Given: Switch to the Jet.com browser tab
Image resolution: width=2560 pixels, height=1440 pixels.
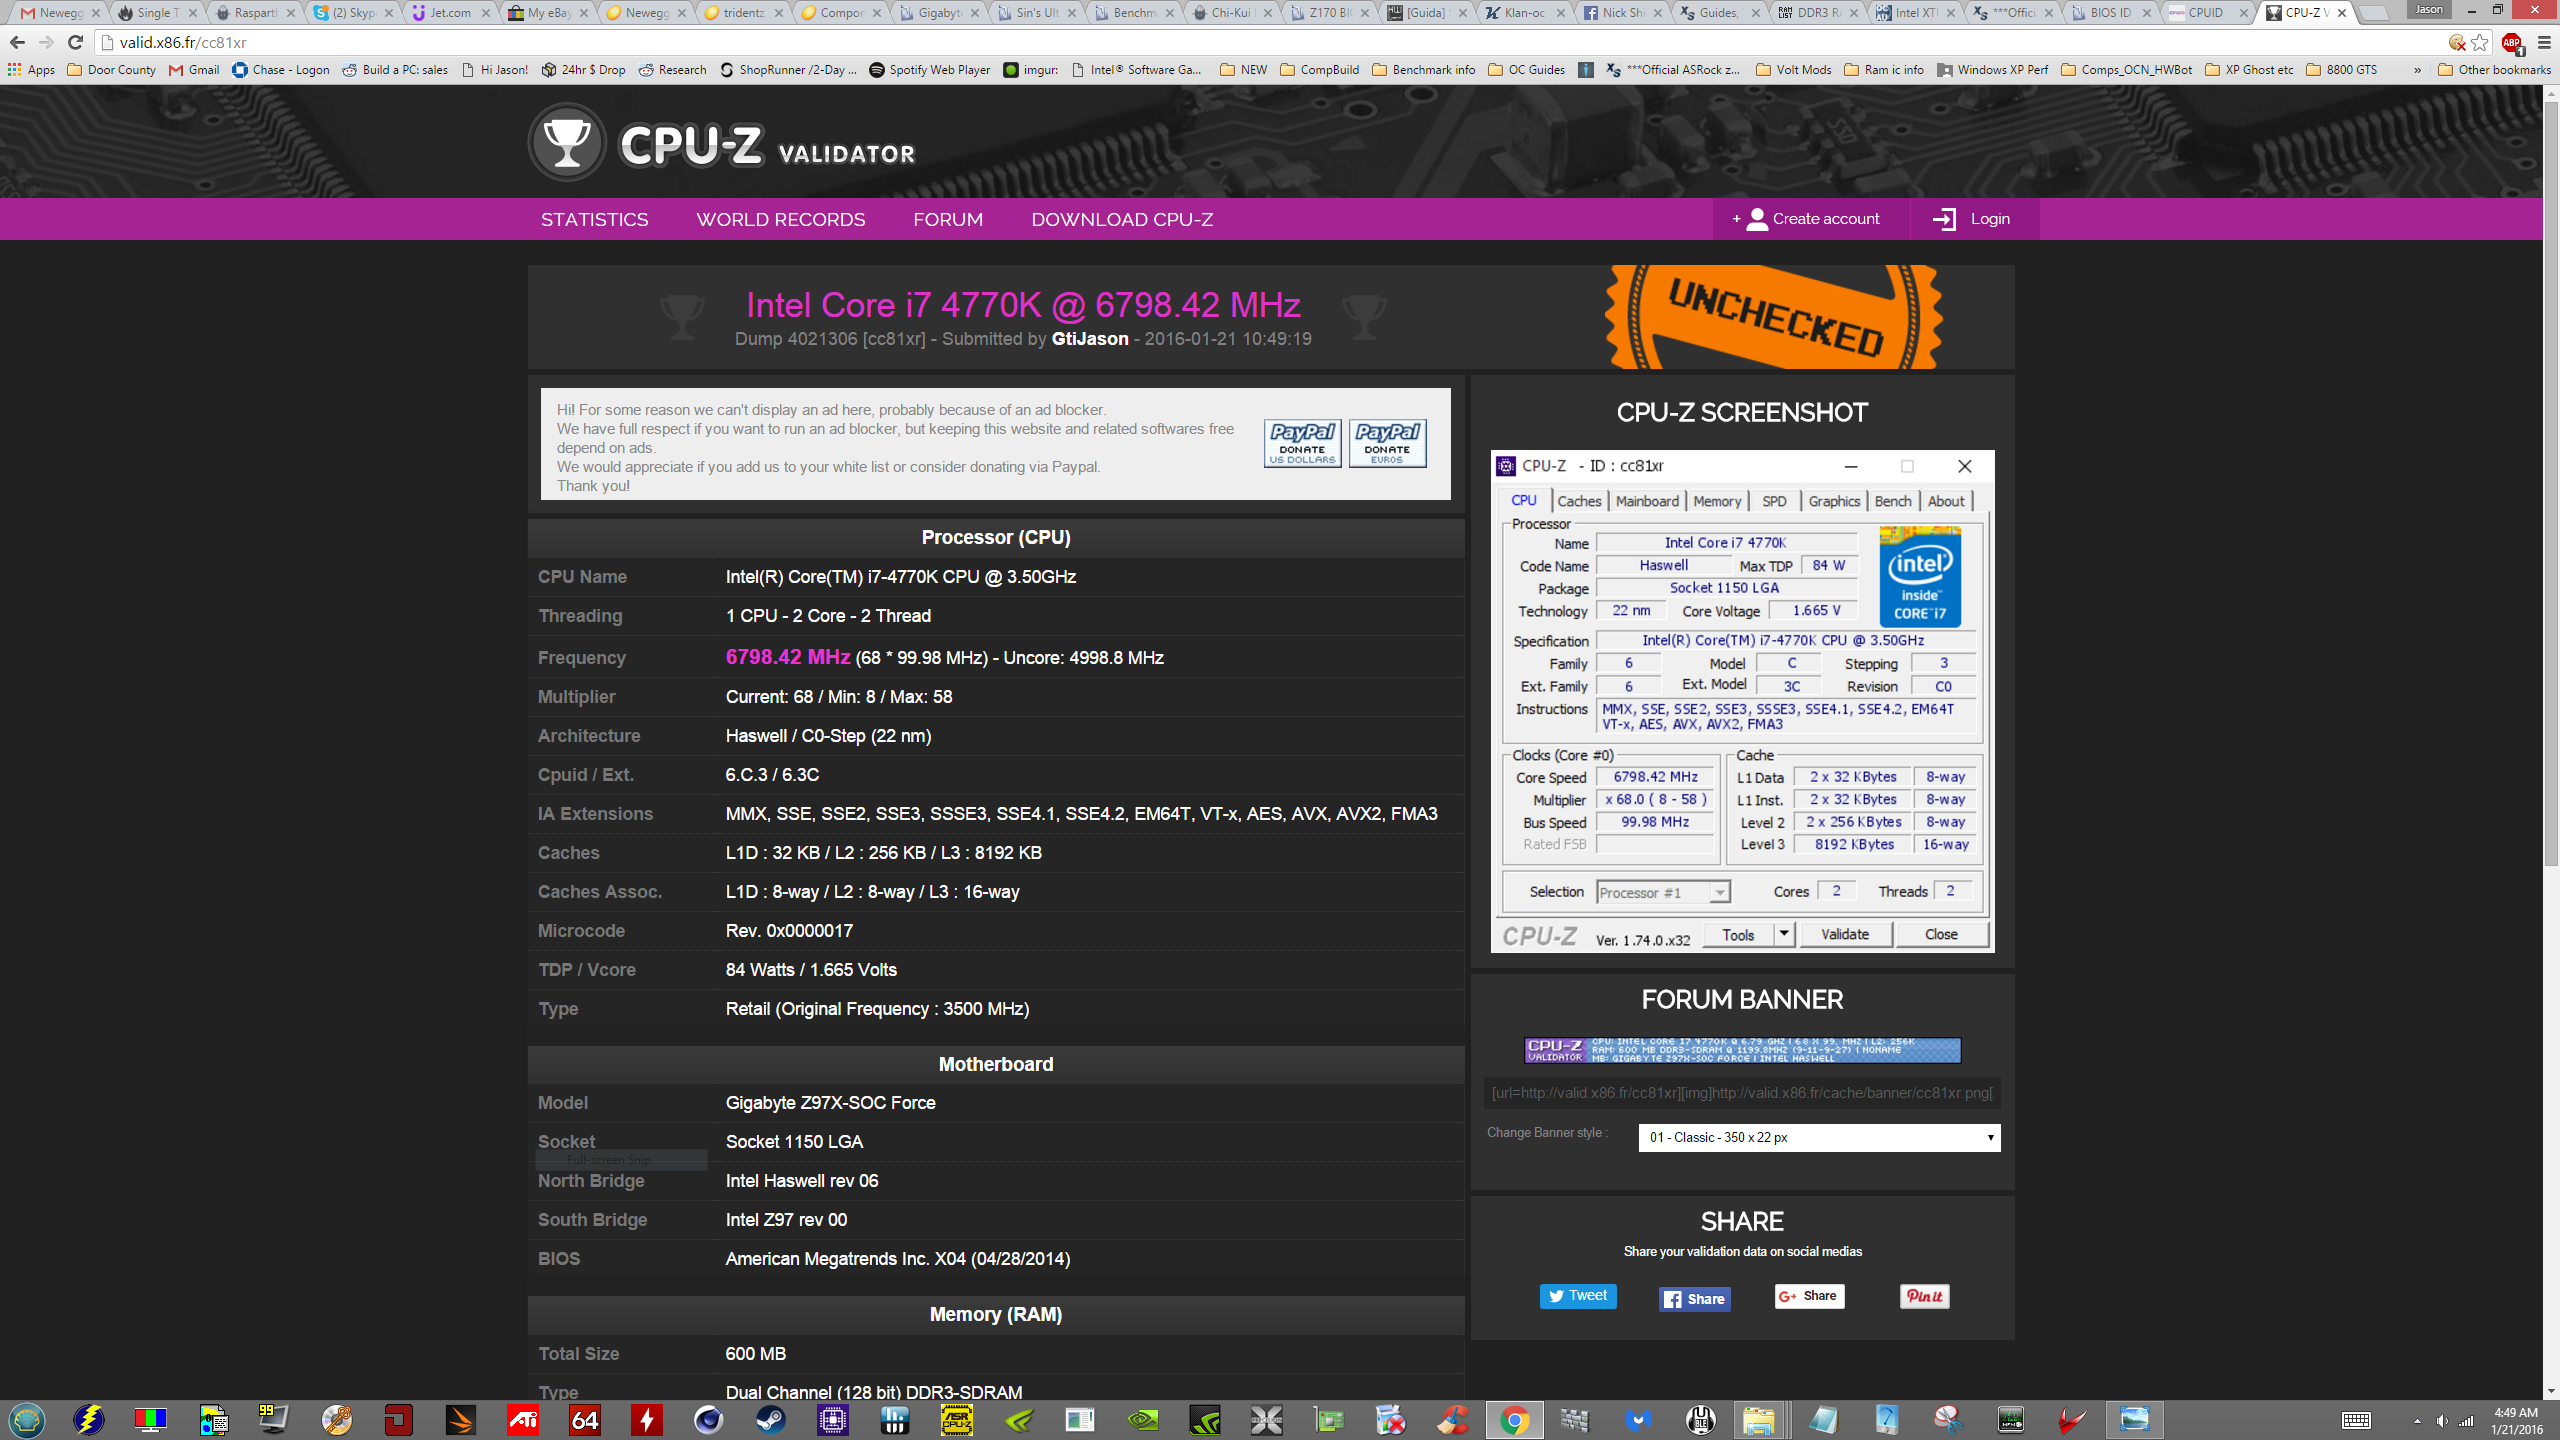Looking at the screenshot, I should pyautogui.click(x=449, y=13).
